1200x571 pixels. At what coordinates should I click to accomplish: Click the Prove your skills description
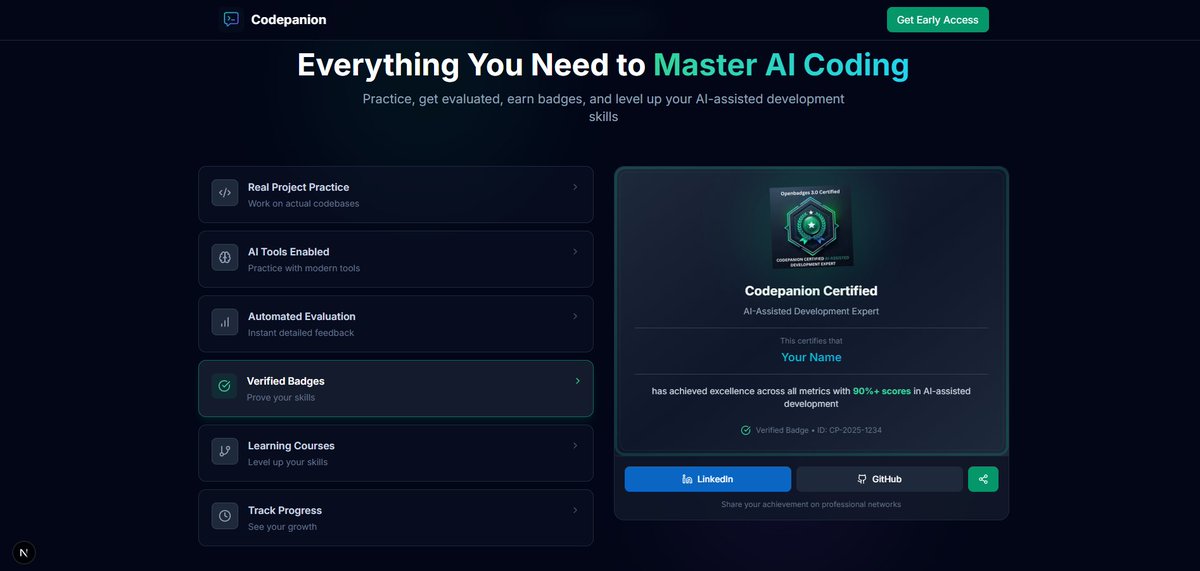pyautogui.click(x=281, y=397)
